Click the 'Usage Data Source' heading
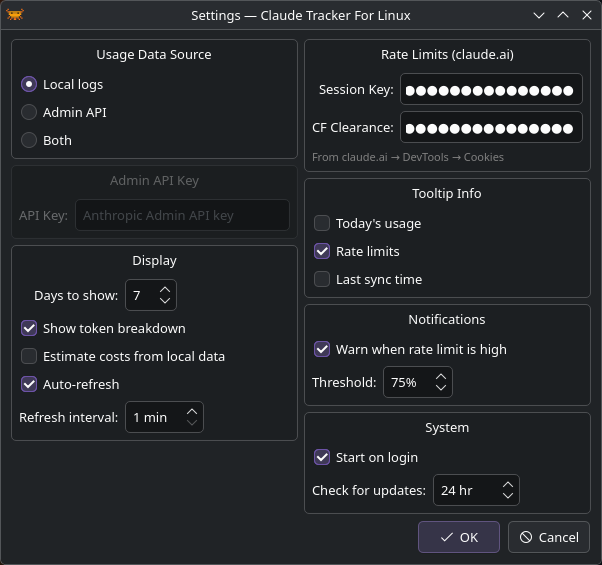The height and width of the screenshot is (565, 602). tap(154, 55)
